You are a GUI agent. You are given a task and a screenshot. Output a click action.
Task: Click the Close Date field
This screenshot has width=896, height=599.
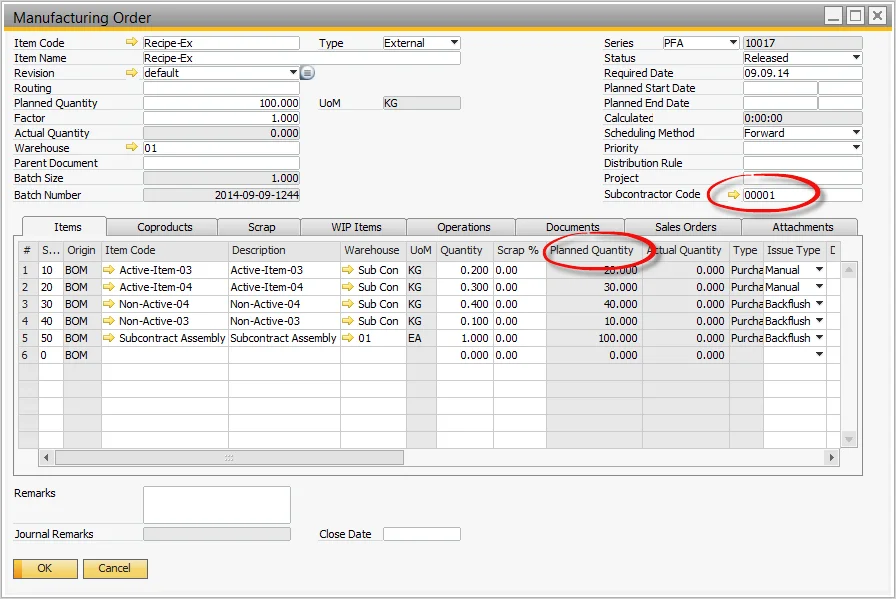pyautogui.click(x=422, y=534)
